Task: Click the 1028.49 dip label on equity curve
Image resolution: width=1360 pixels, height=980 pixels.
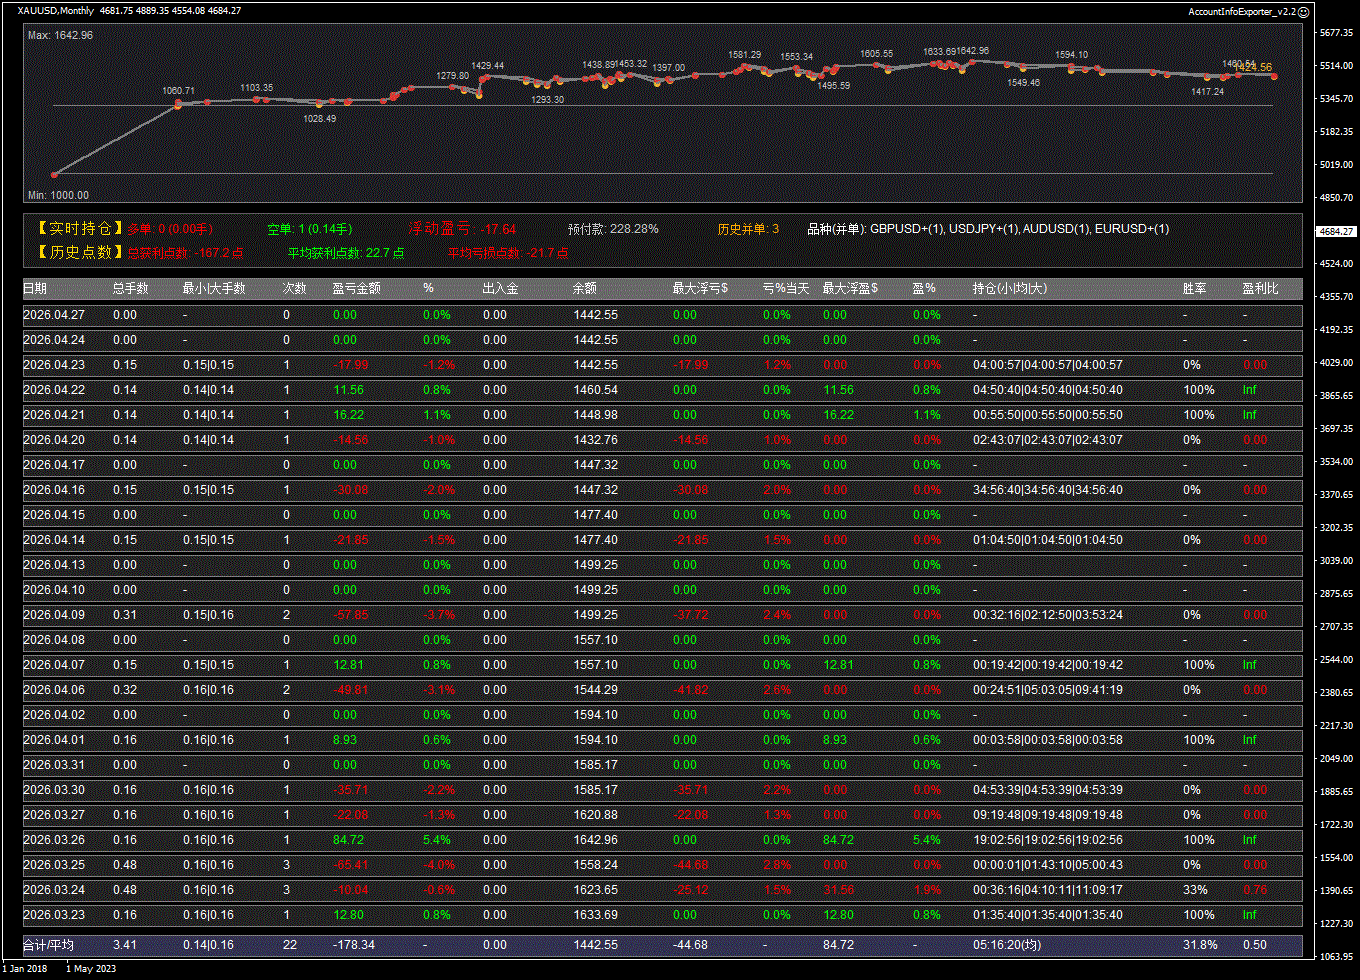Action: coord(319,118)
